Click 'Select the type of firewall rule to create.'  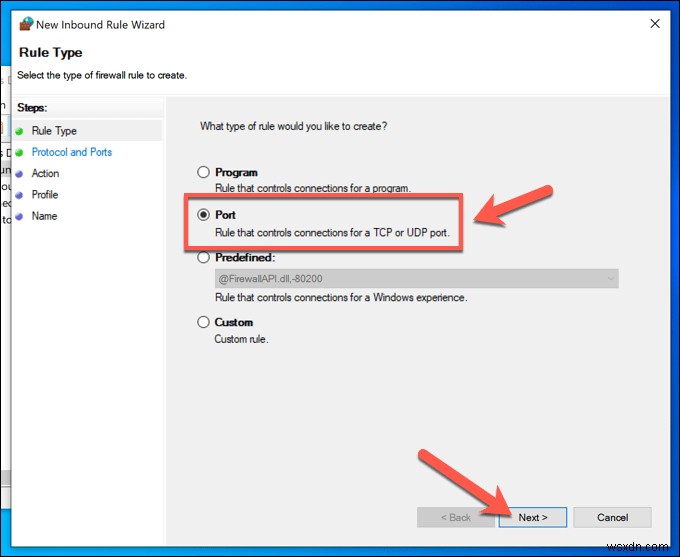pyautogui.click(x=102, y=75)
